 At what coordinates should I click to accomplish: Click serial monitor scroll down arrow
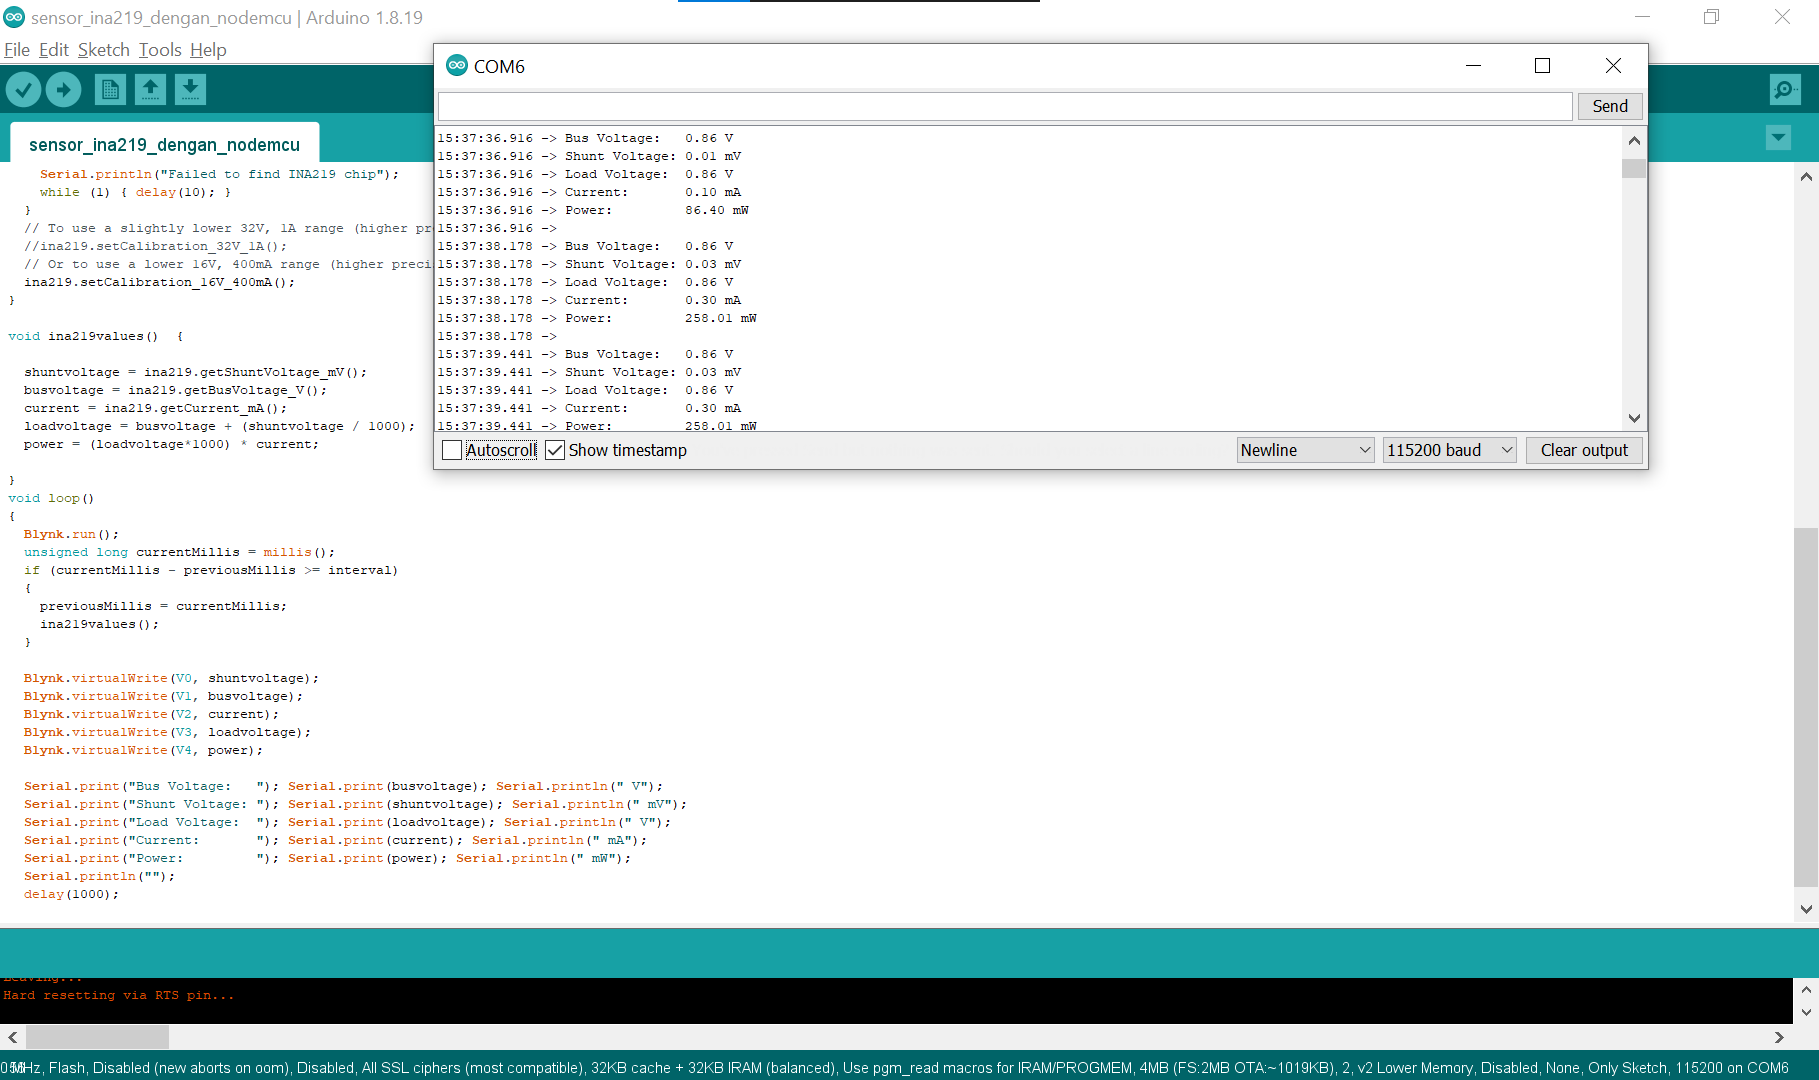[1634, 418]
